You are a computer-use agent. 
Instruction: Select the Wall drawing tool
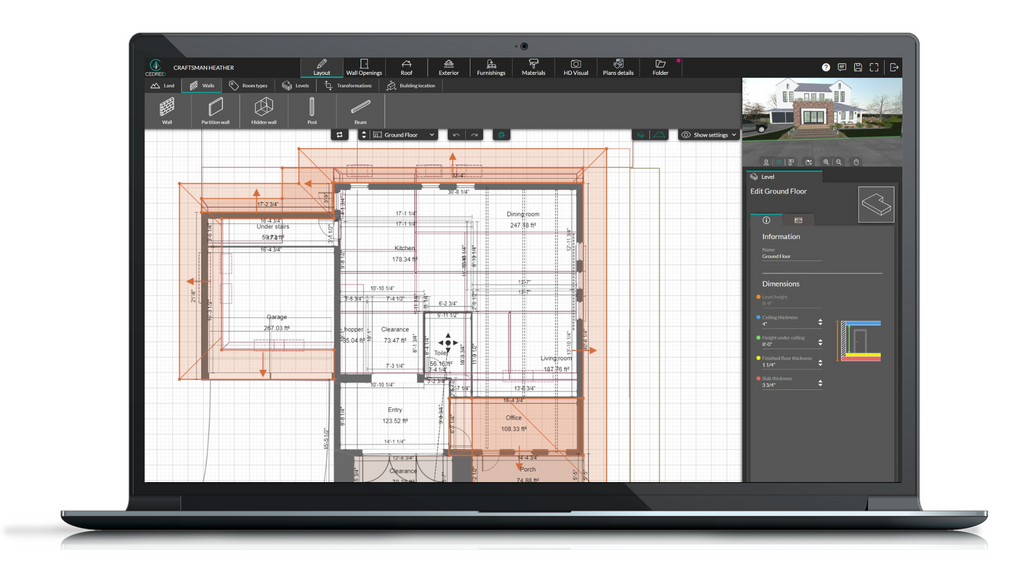tap(167, 110)
